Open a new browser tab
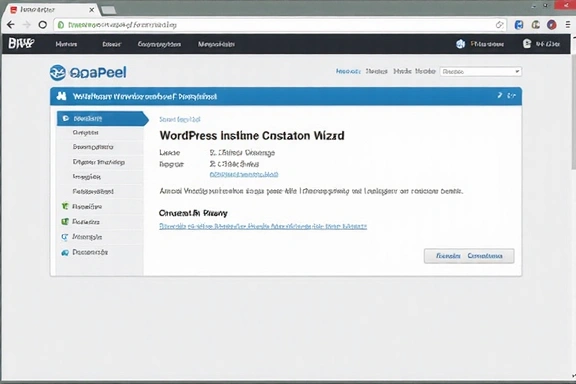576x384 pixels. (109, 10)
